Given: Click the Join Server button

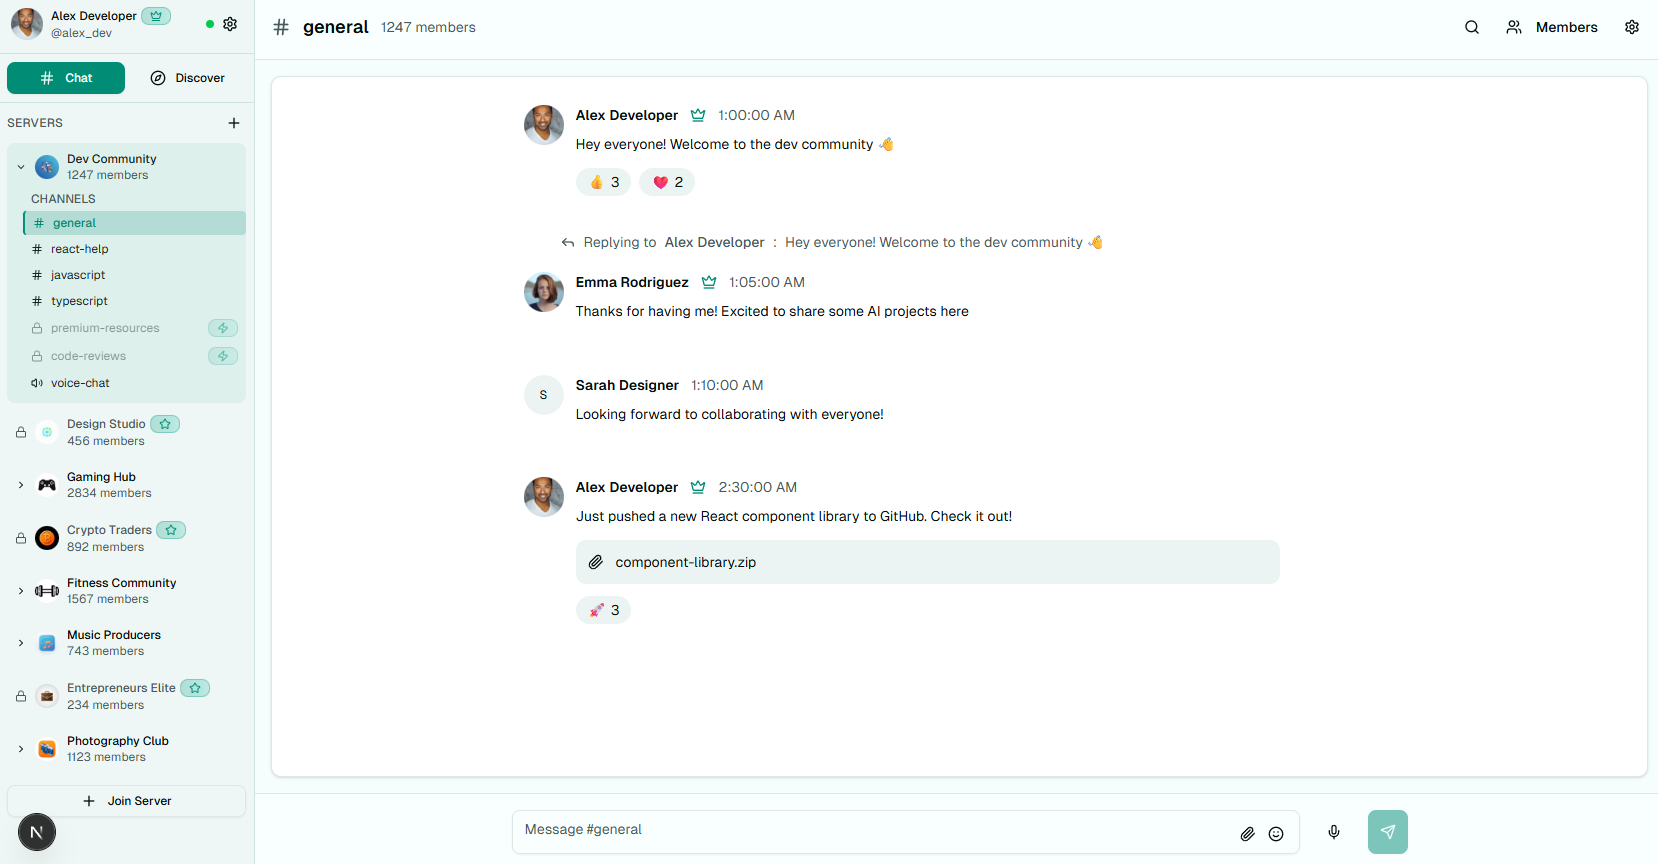Looking at the screenshot, I should [x=127, y=801].
